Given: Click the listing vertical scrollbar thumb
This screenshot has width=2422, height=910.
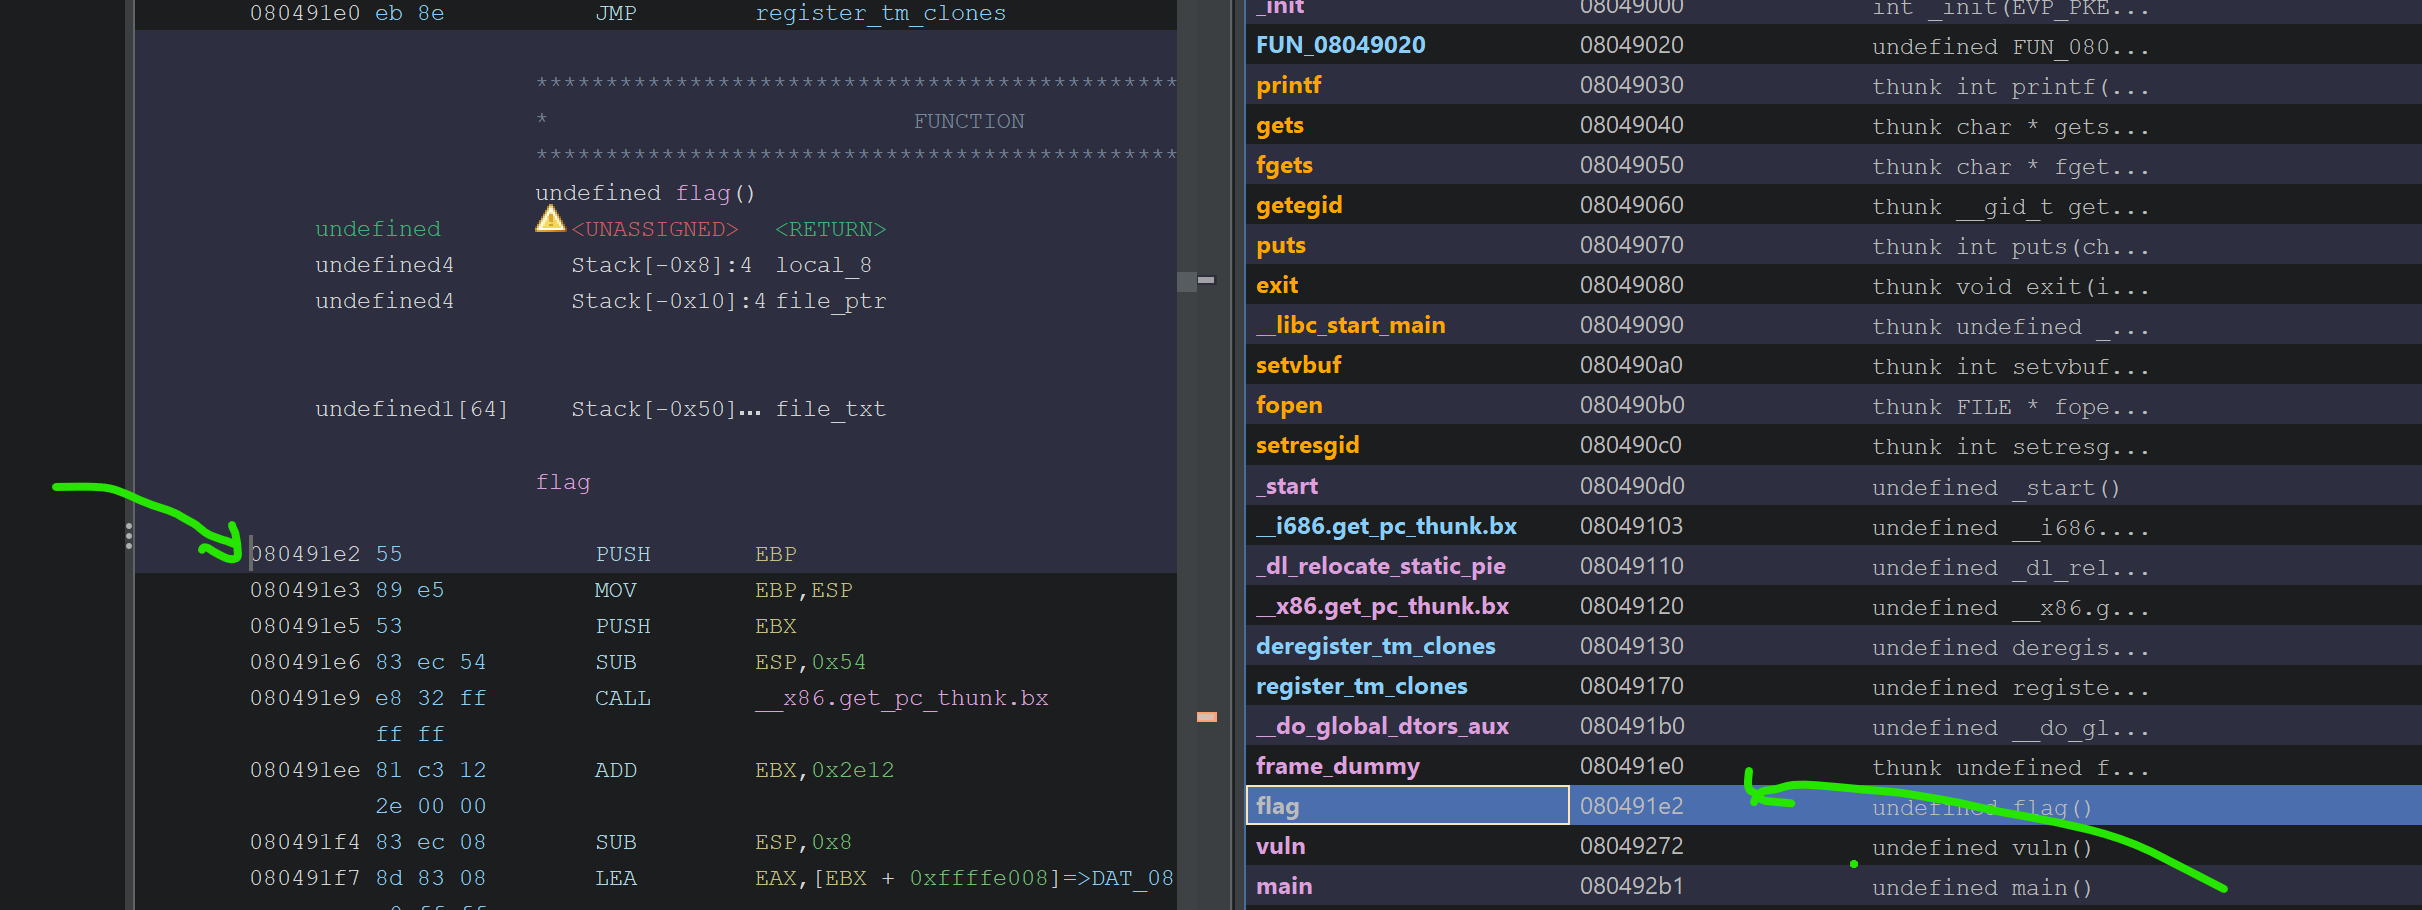Looking at the screenshot, I should tap(1187, 281).
